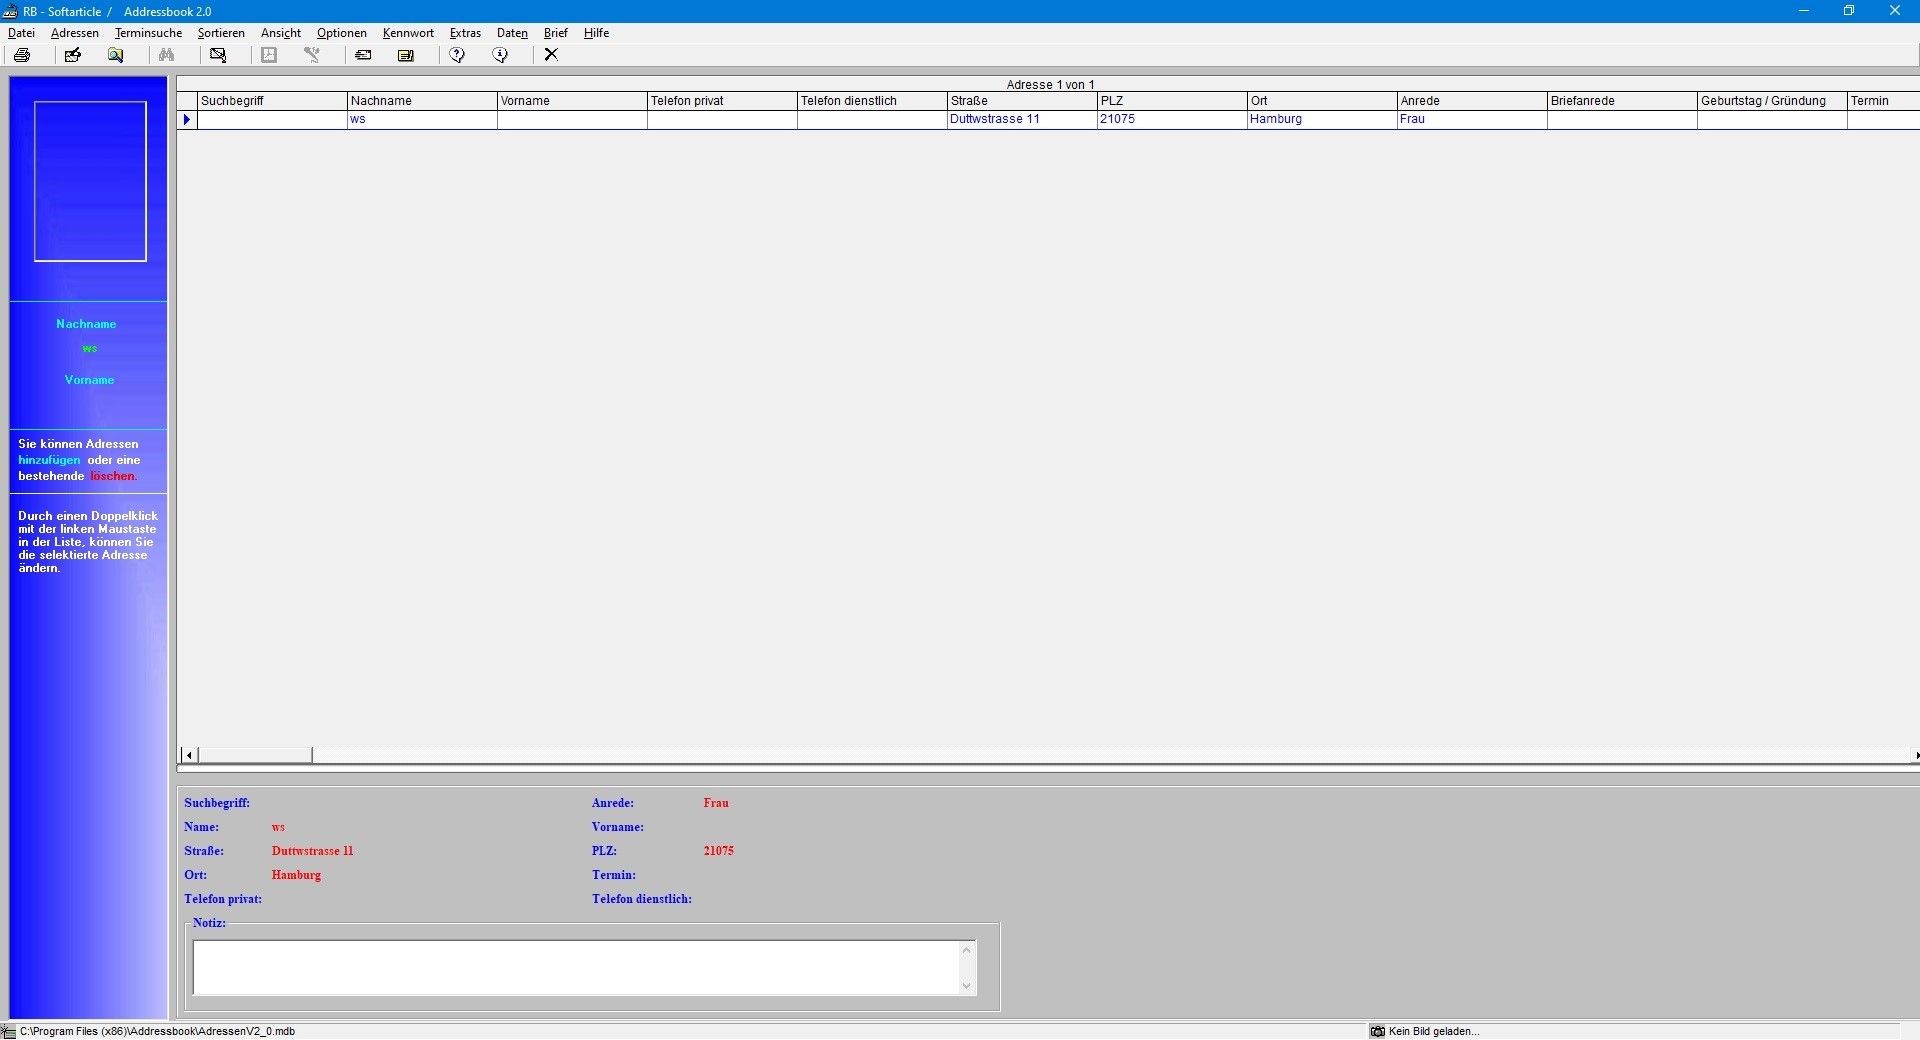Click the horizontal scrollbar thumb under the table

[255, 755]
